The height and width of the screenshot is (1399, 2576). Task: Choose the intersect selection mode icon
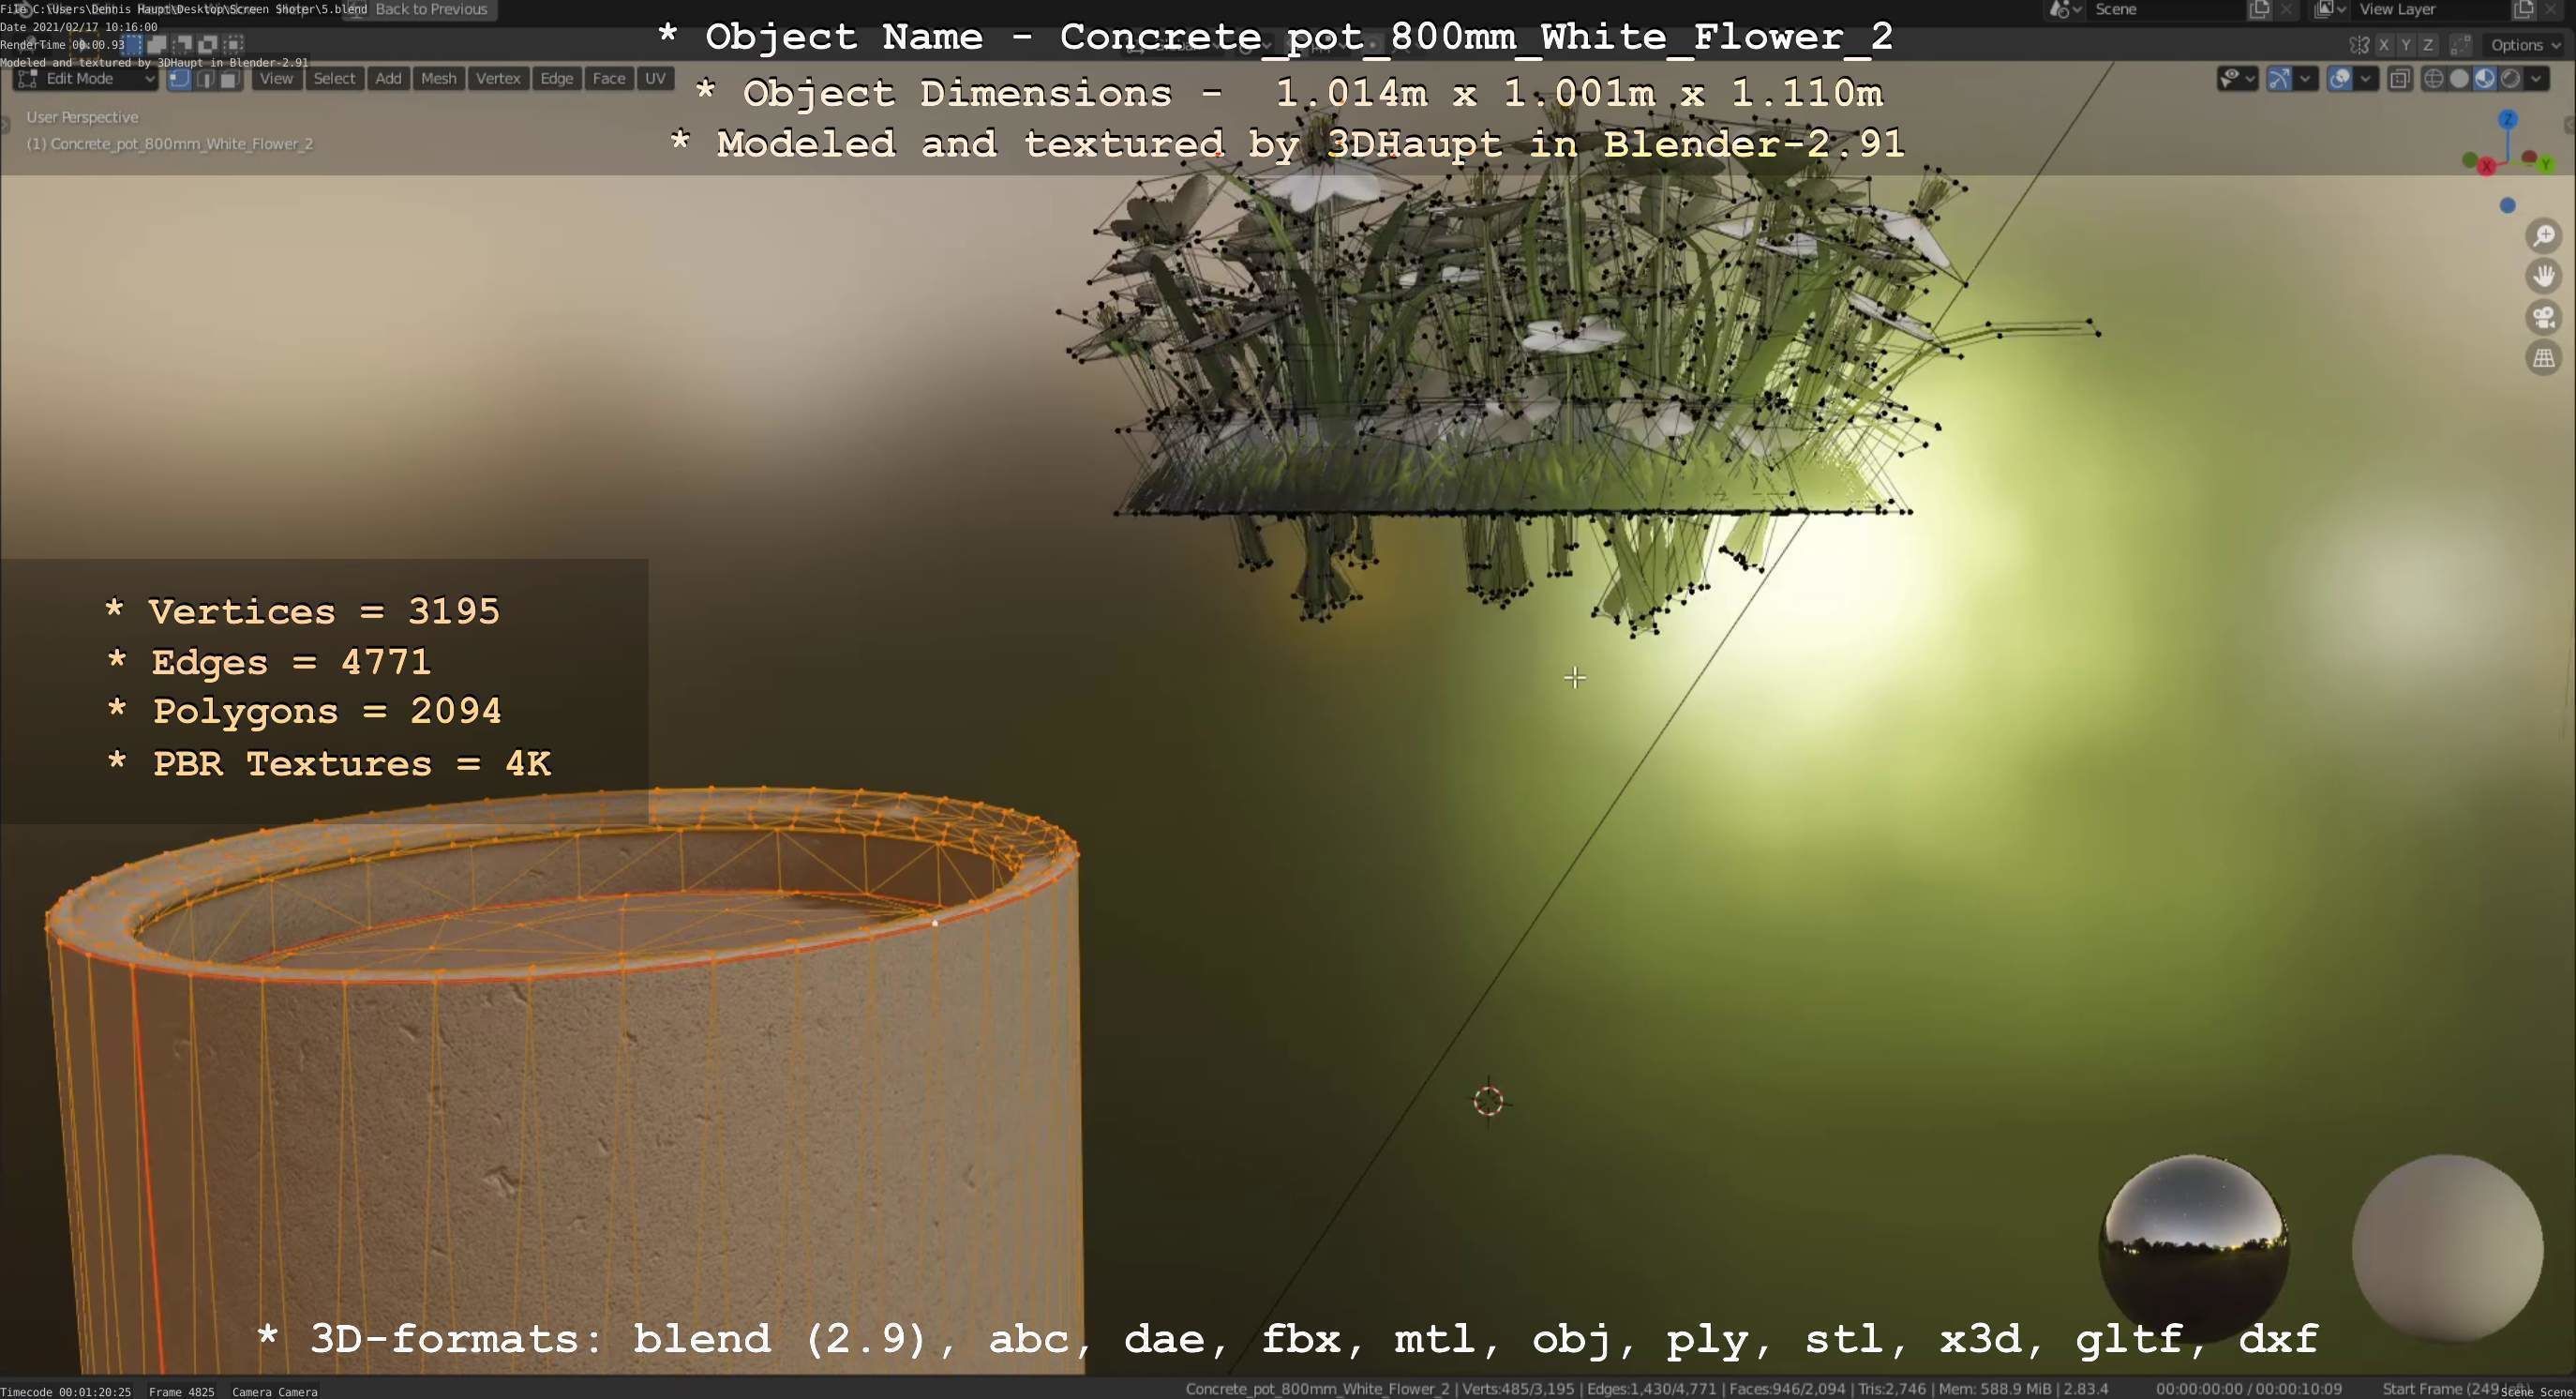[233, 44]
